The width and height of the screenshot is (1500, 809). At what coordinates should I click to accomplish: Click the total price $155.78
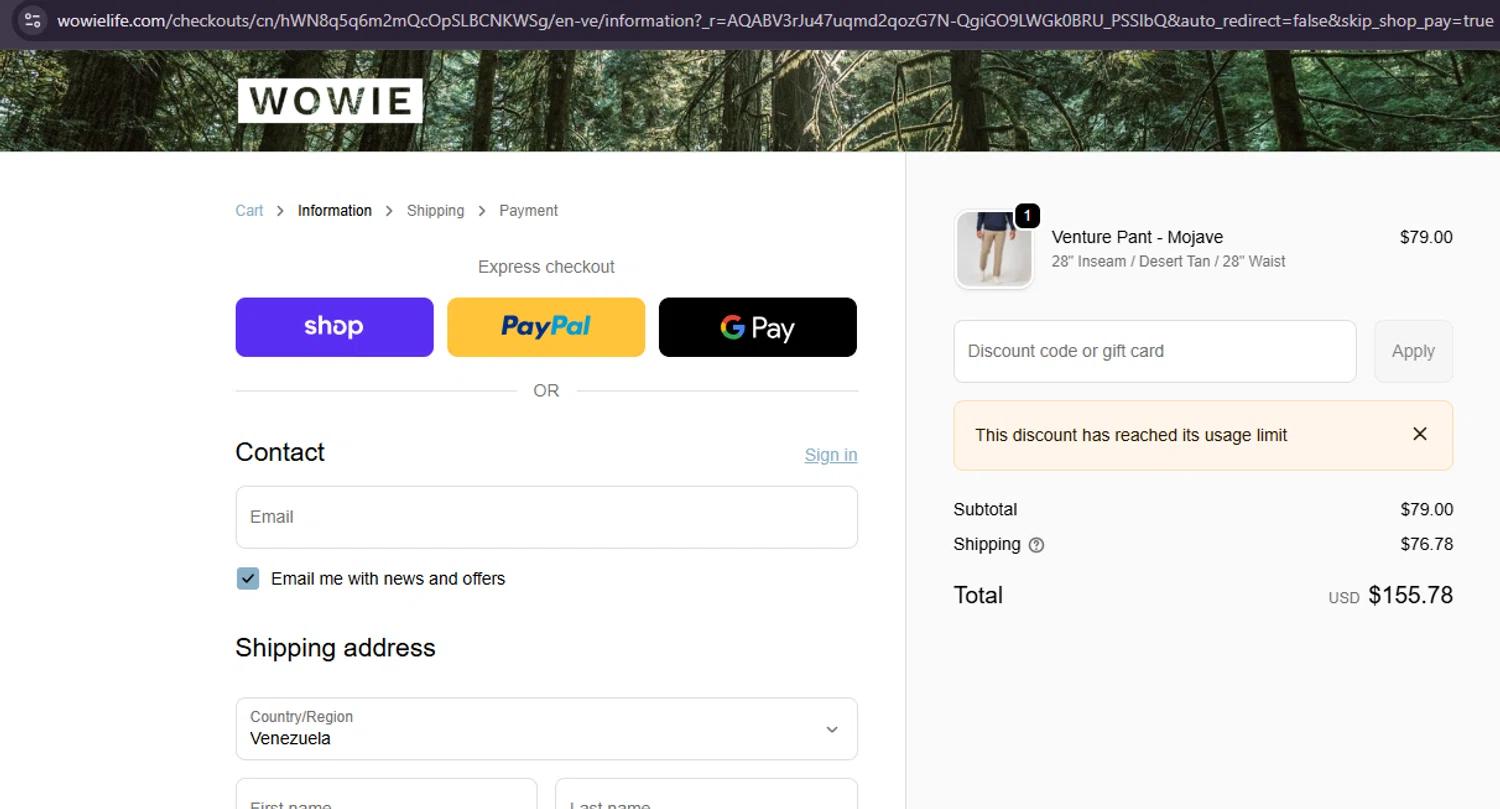1410,595
